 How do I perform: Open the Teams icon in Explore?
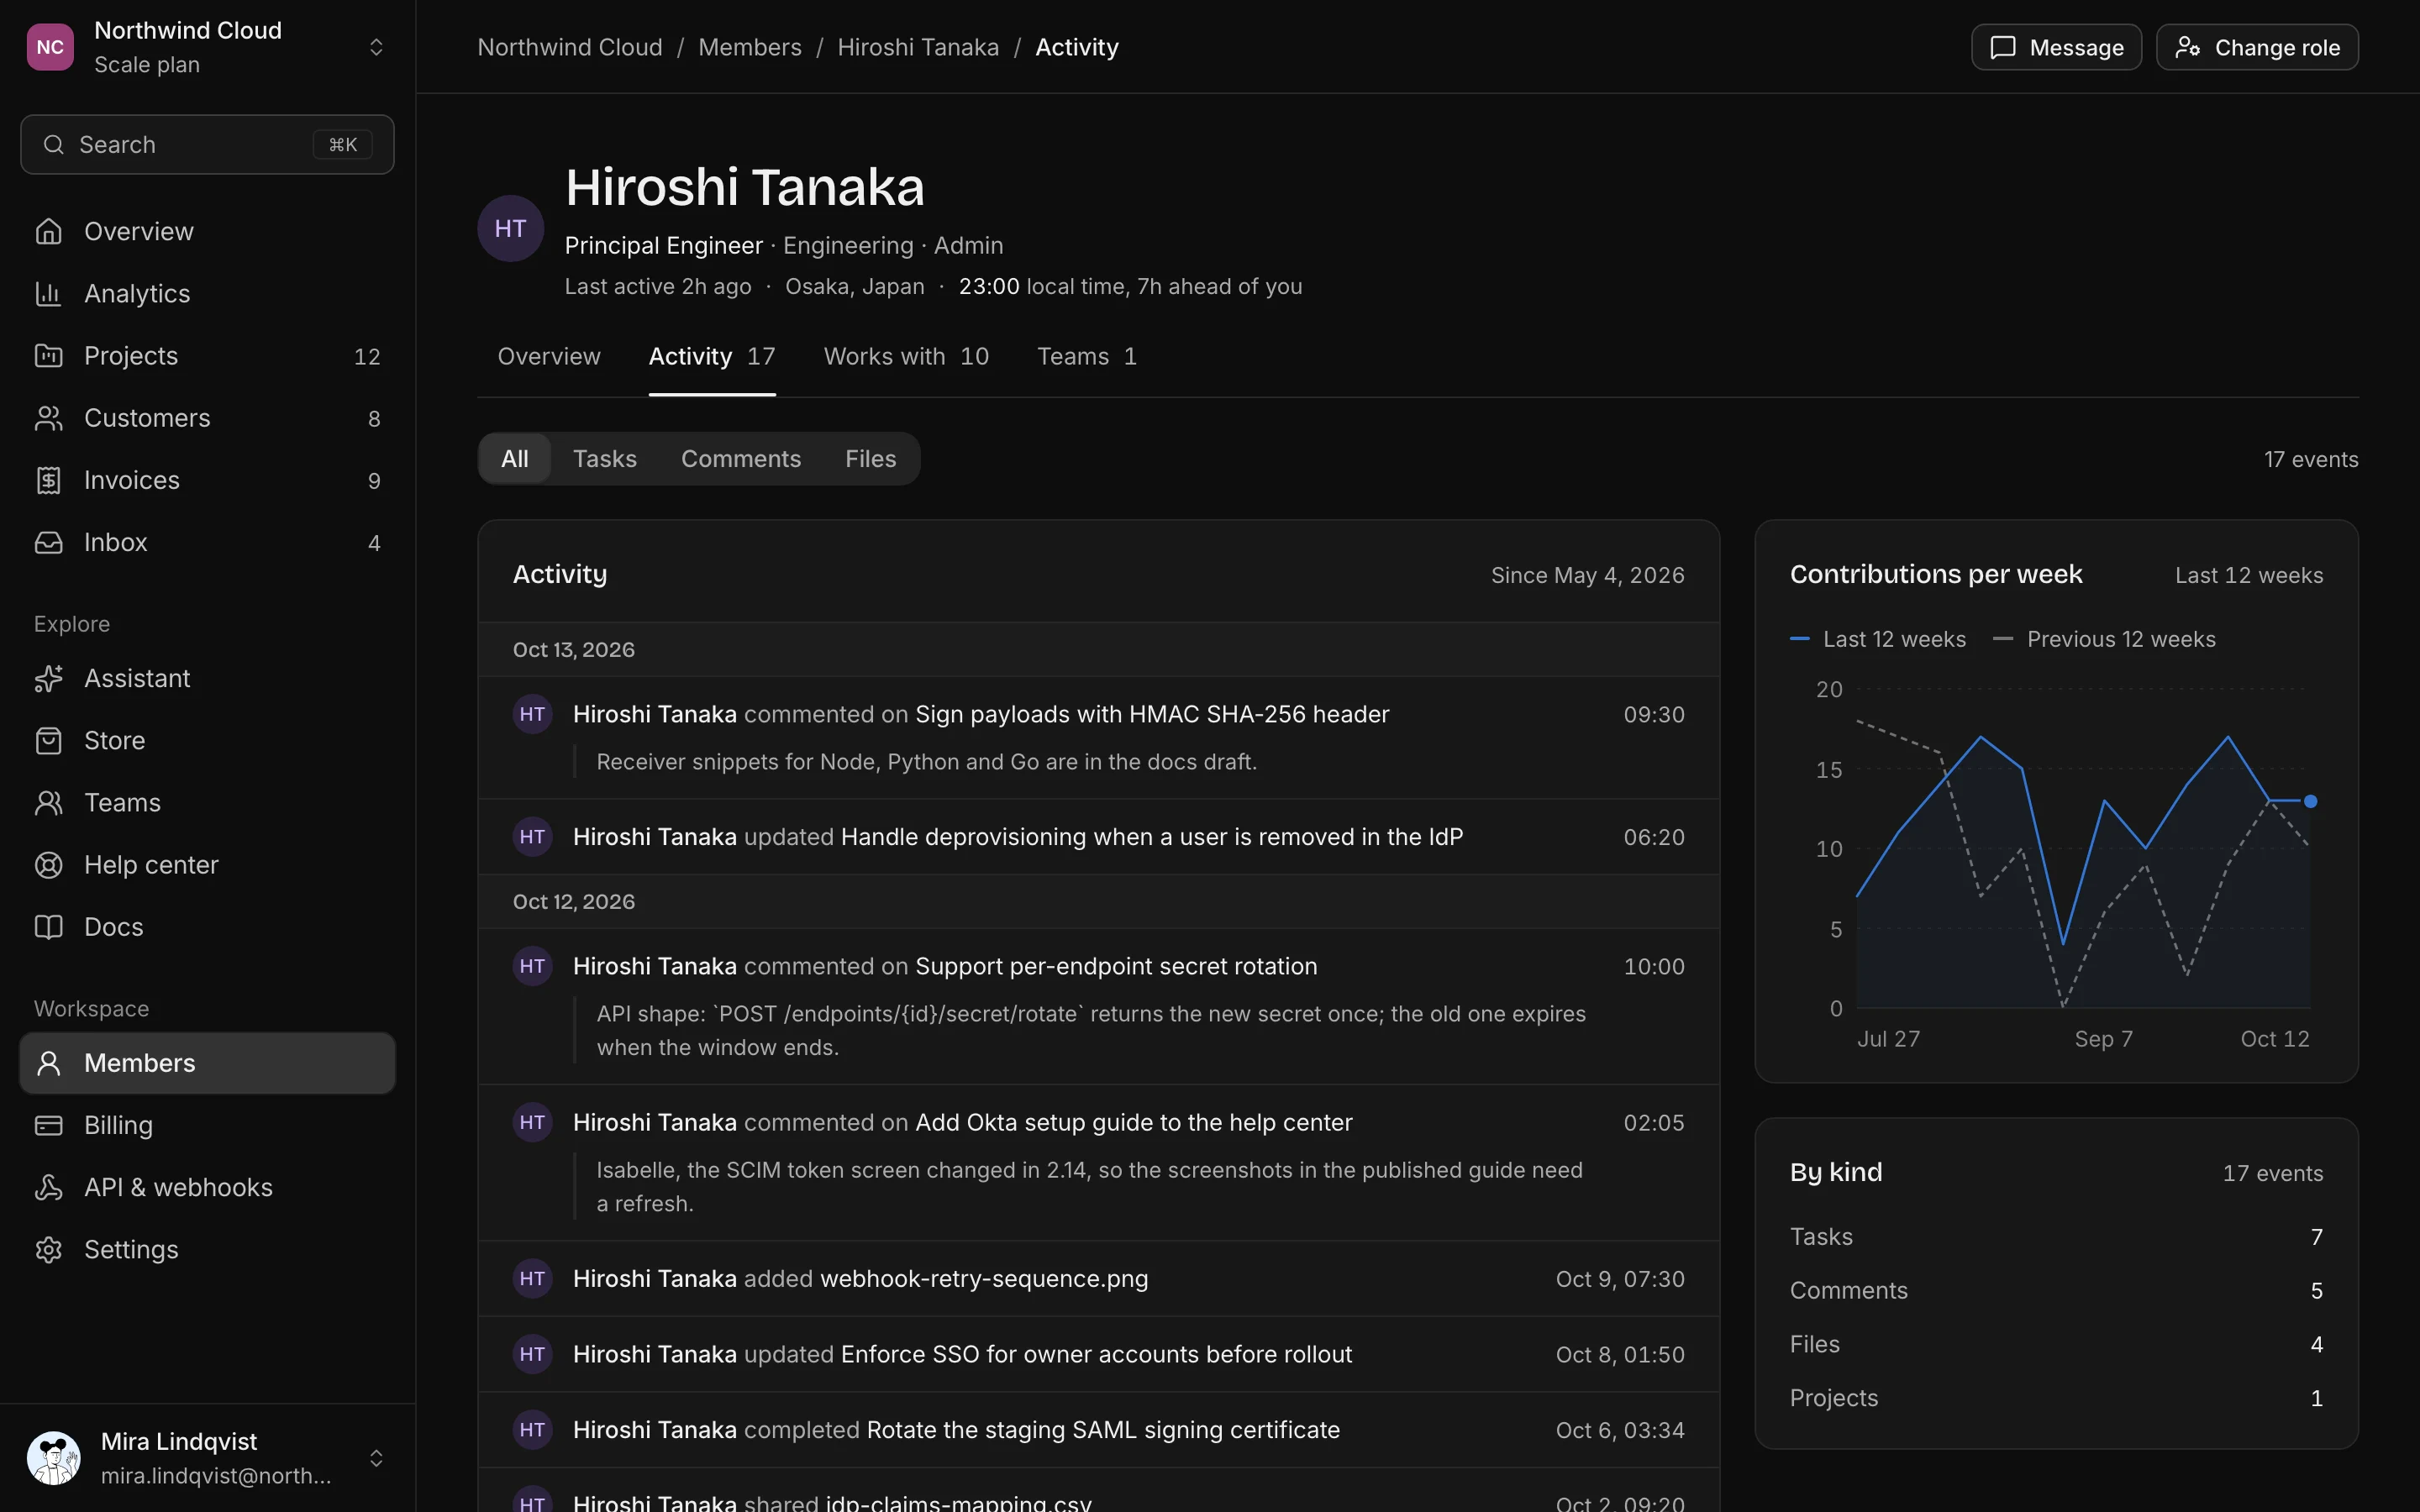[x=48, y=802]
